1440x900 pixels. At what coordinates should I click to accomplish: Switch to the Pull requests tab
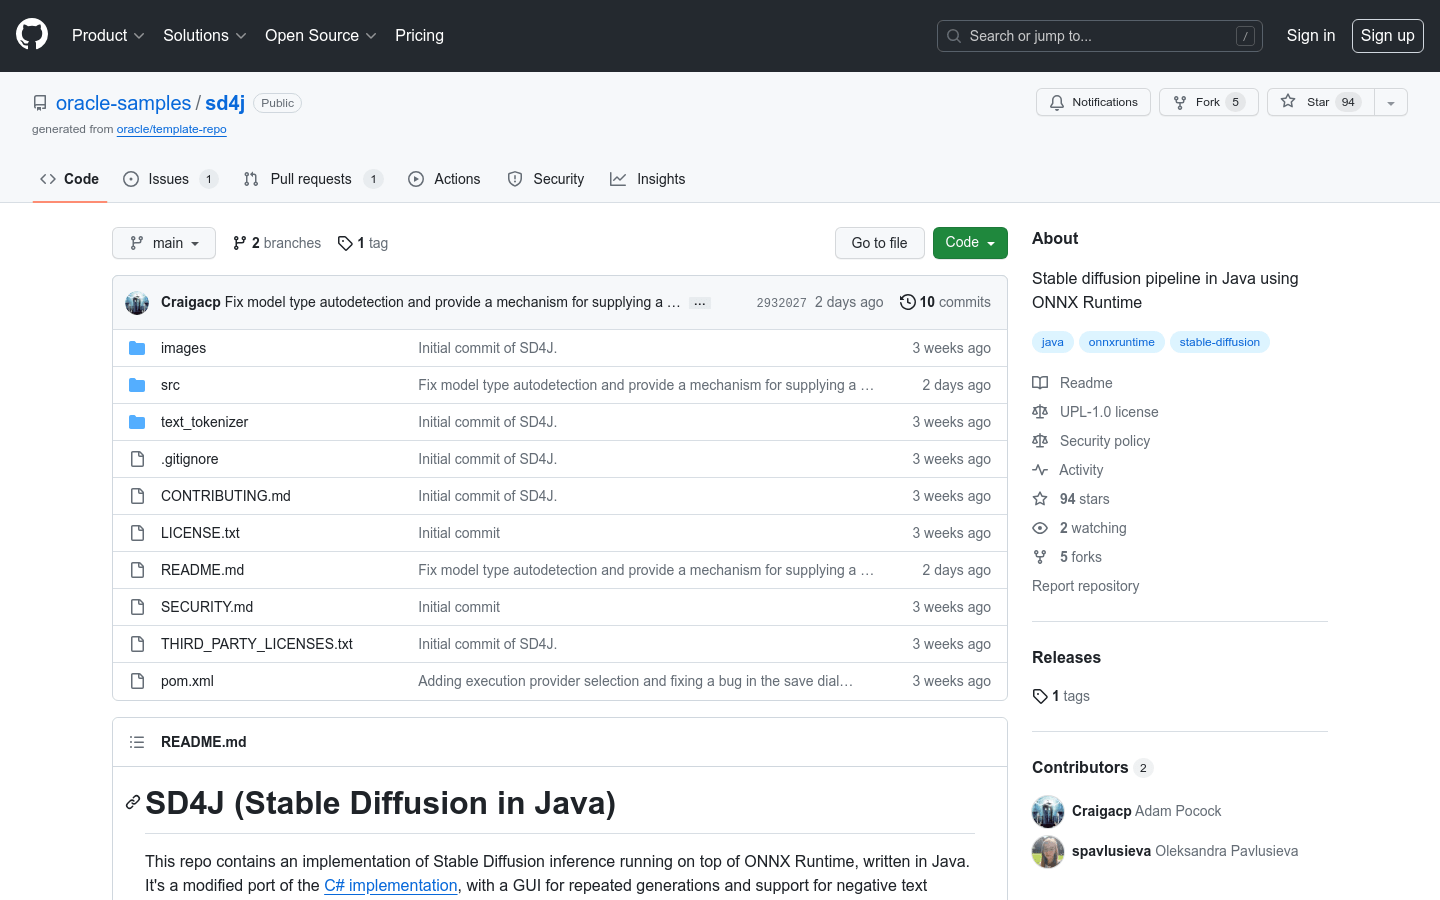(x=313, y=179)
